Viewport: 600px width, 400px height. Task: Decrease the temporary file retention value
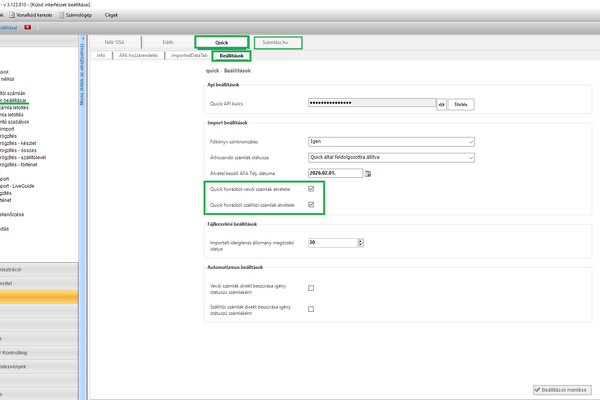coord(360,245)
